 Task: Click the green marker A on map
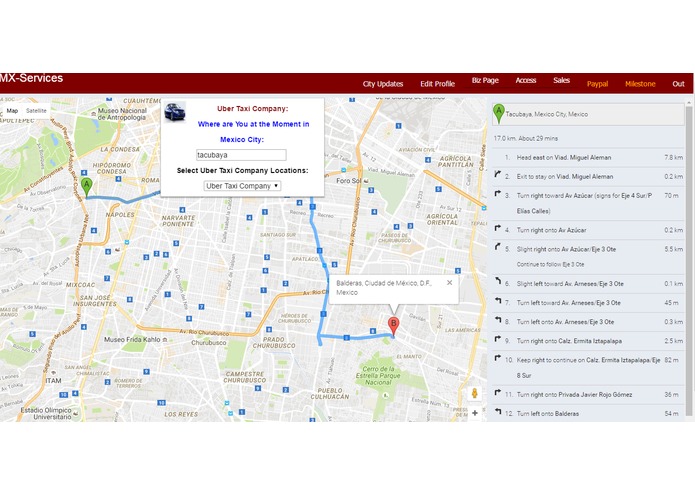pos(87,187)
